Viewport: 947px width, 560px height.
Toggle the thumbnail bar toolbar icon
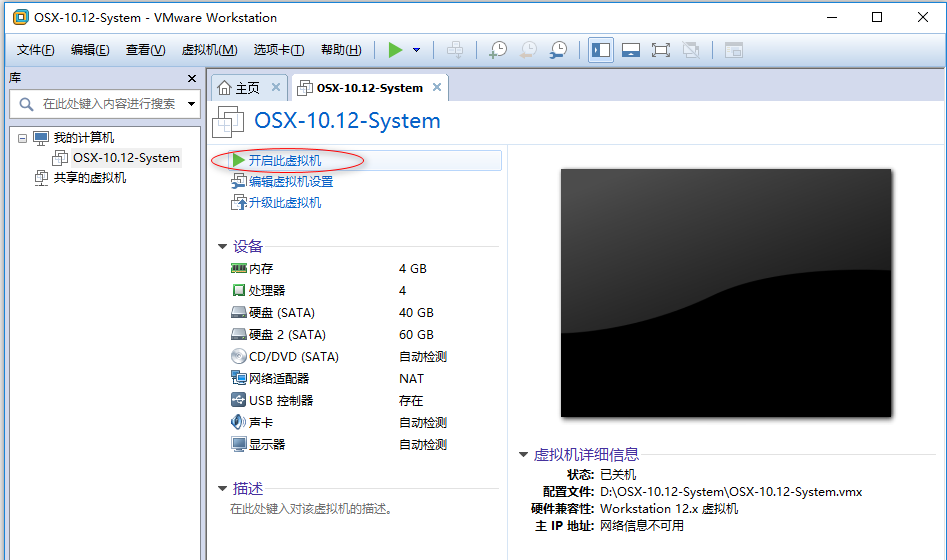click(x=631, y=50)
